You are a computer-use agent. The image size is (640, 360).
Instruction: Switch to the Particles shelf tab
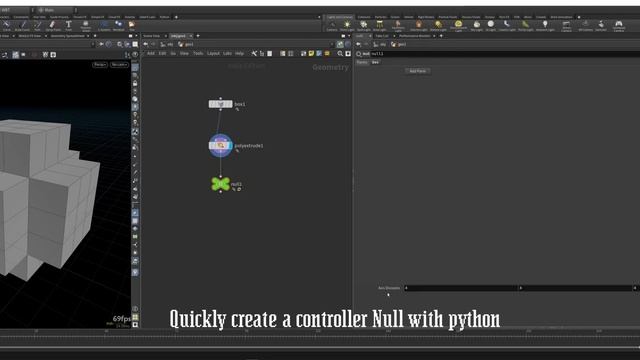tap(381, 17)
